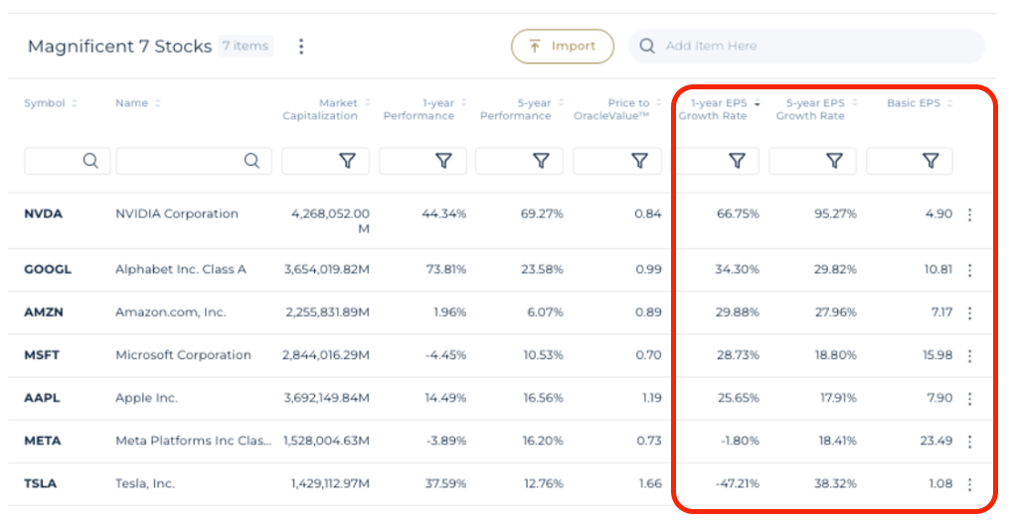Screen dimensions: 1015x523
Task: Click the Add Item Here search field
Action: point(810,46)
